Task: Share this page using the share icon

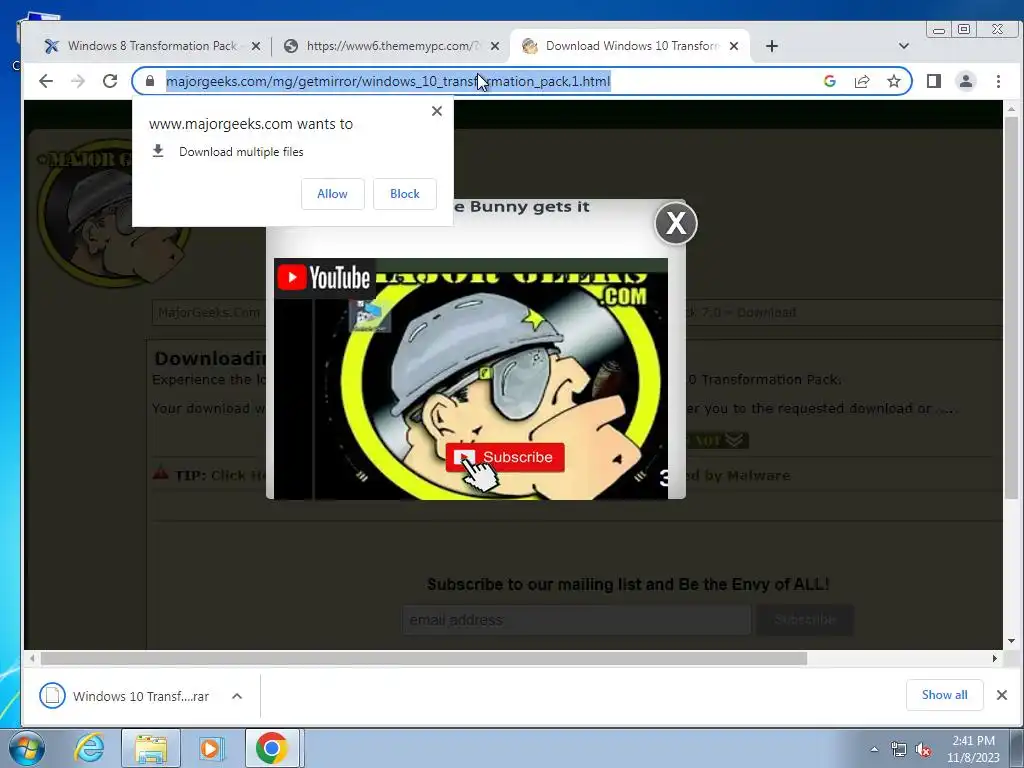Action: coord(862,81)
